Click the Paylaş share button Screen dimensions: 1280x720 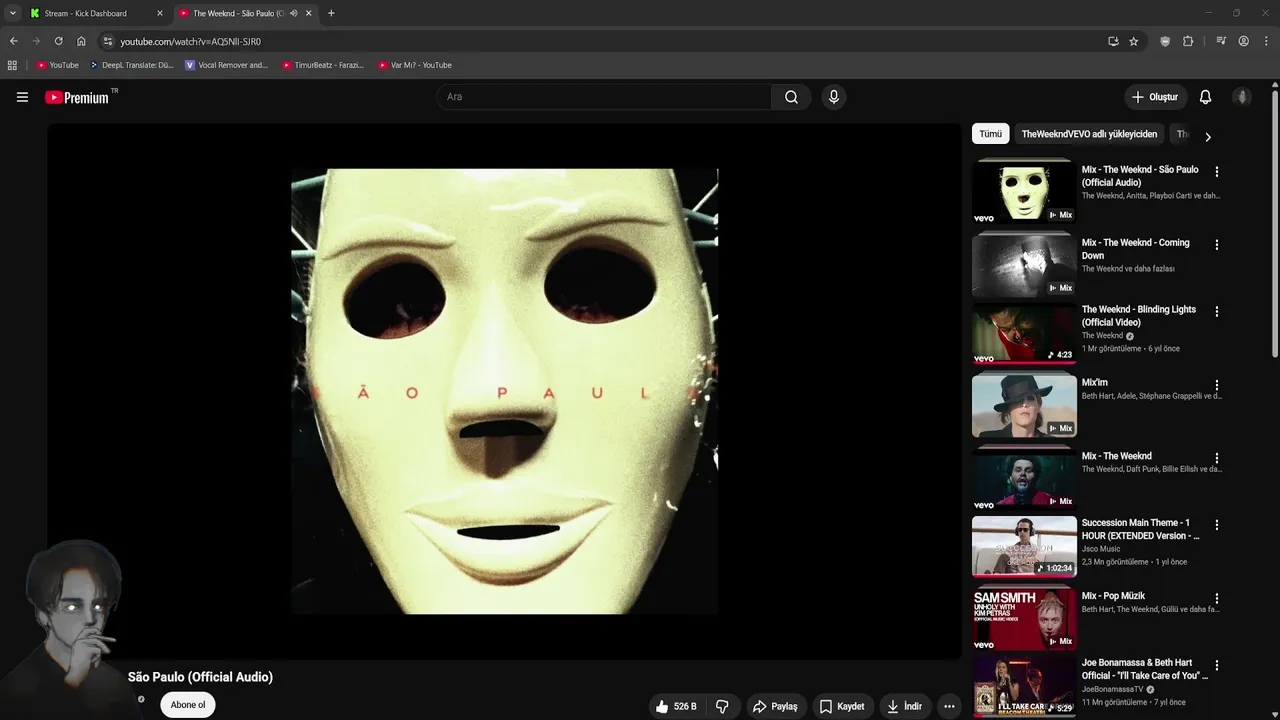(775, 706)
